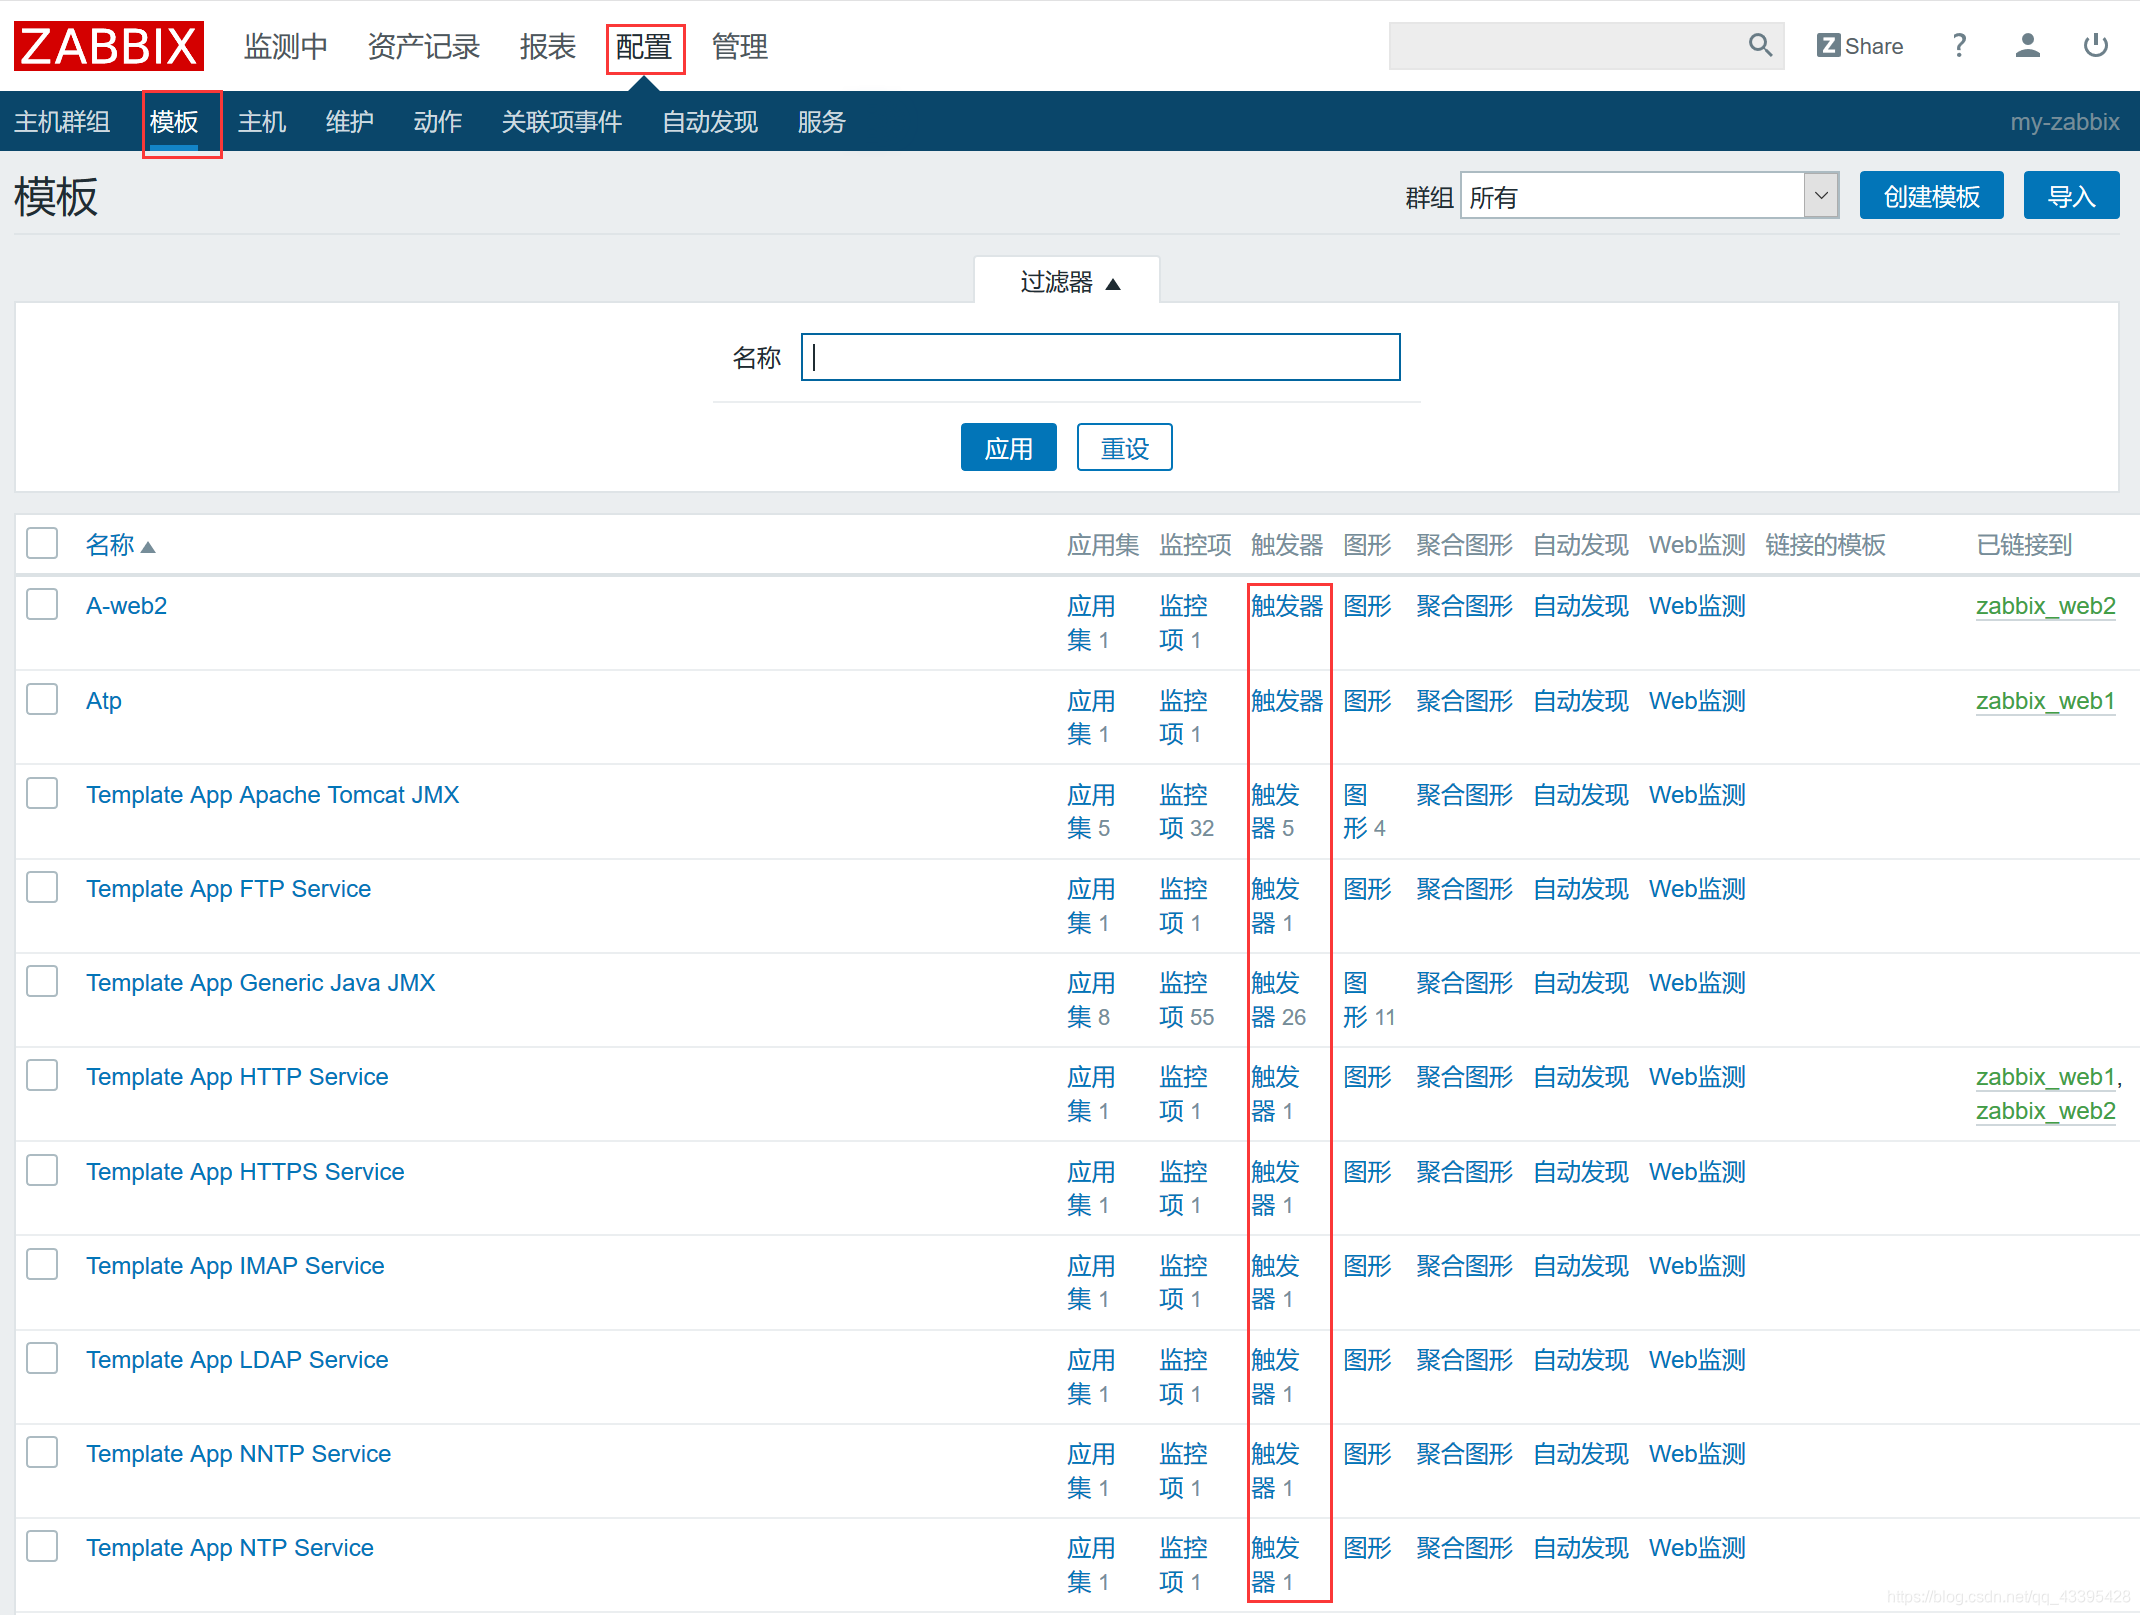Image resolution: width=2140 pixels, height=1615 pixels.
Task: Check the A-web2 template checkbox
Action: [x=42, y=604]
